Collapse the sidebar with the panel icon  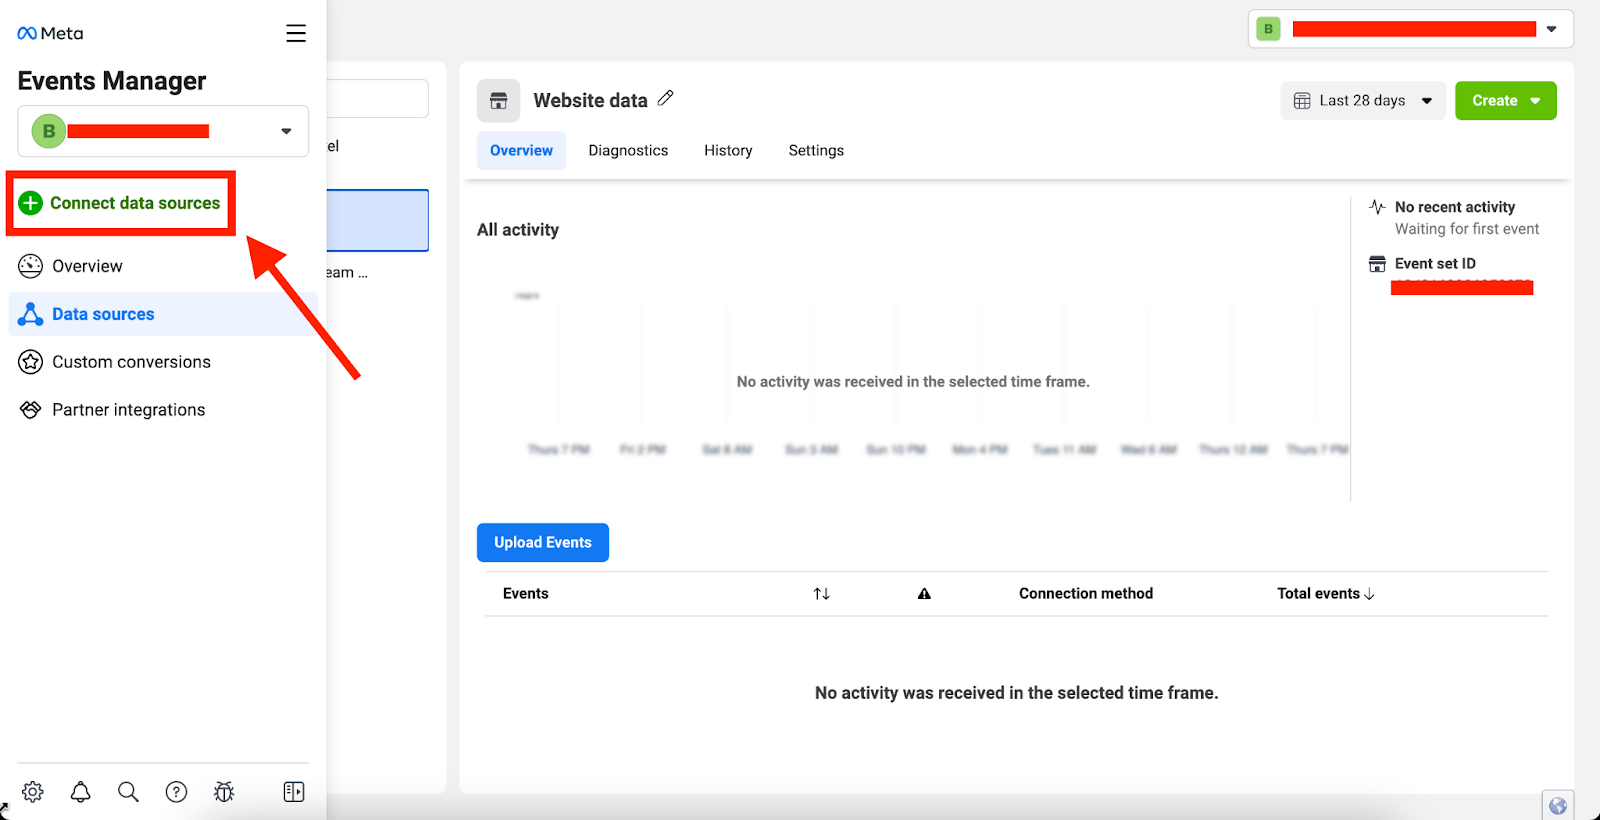(x=294, y=792)
